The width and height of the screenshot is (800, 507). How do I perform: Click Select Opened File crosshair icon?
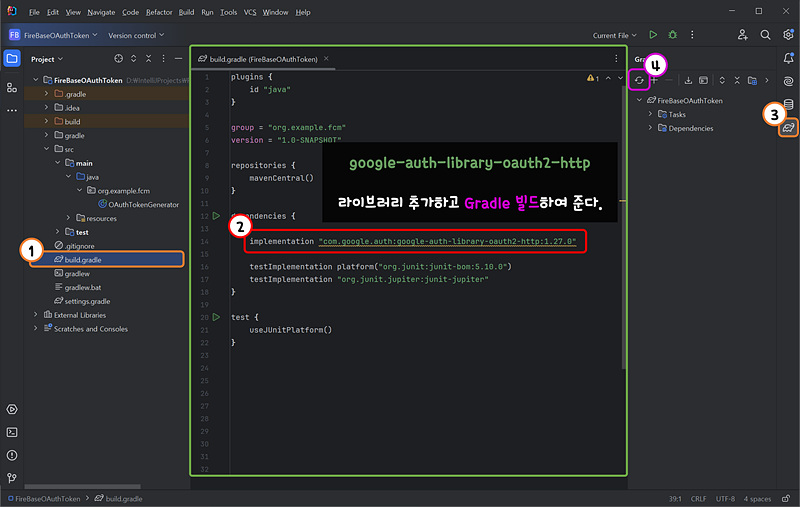pyautogui.click(x=118, y=59)
